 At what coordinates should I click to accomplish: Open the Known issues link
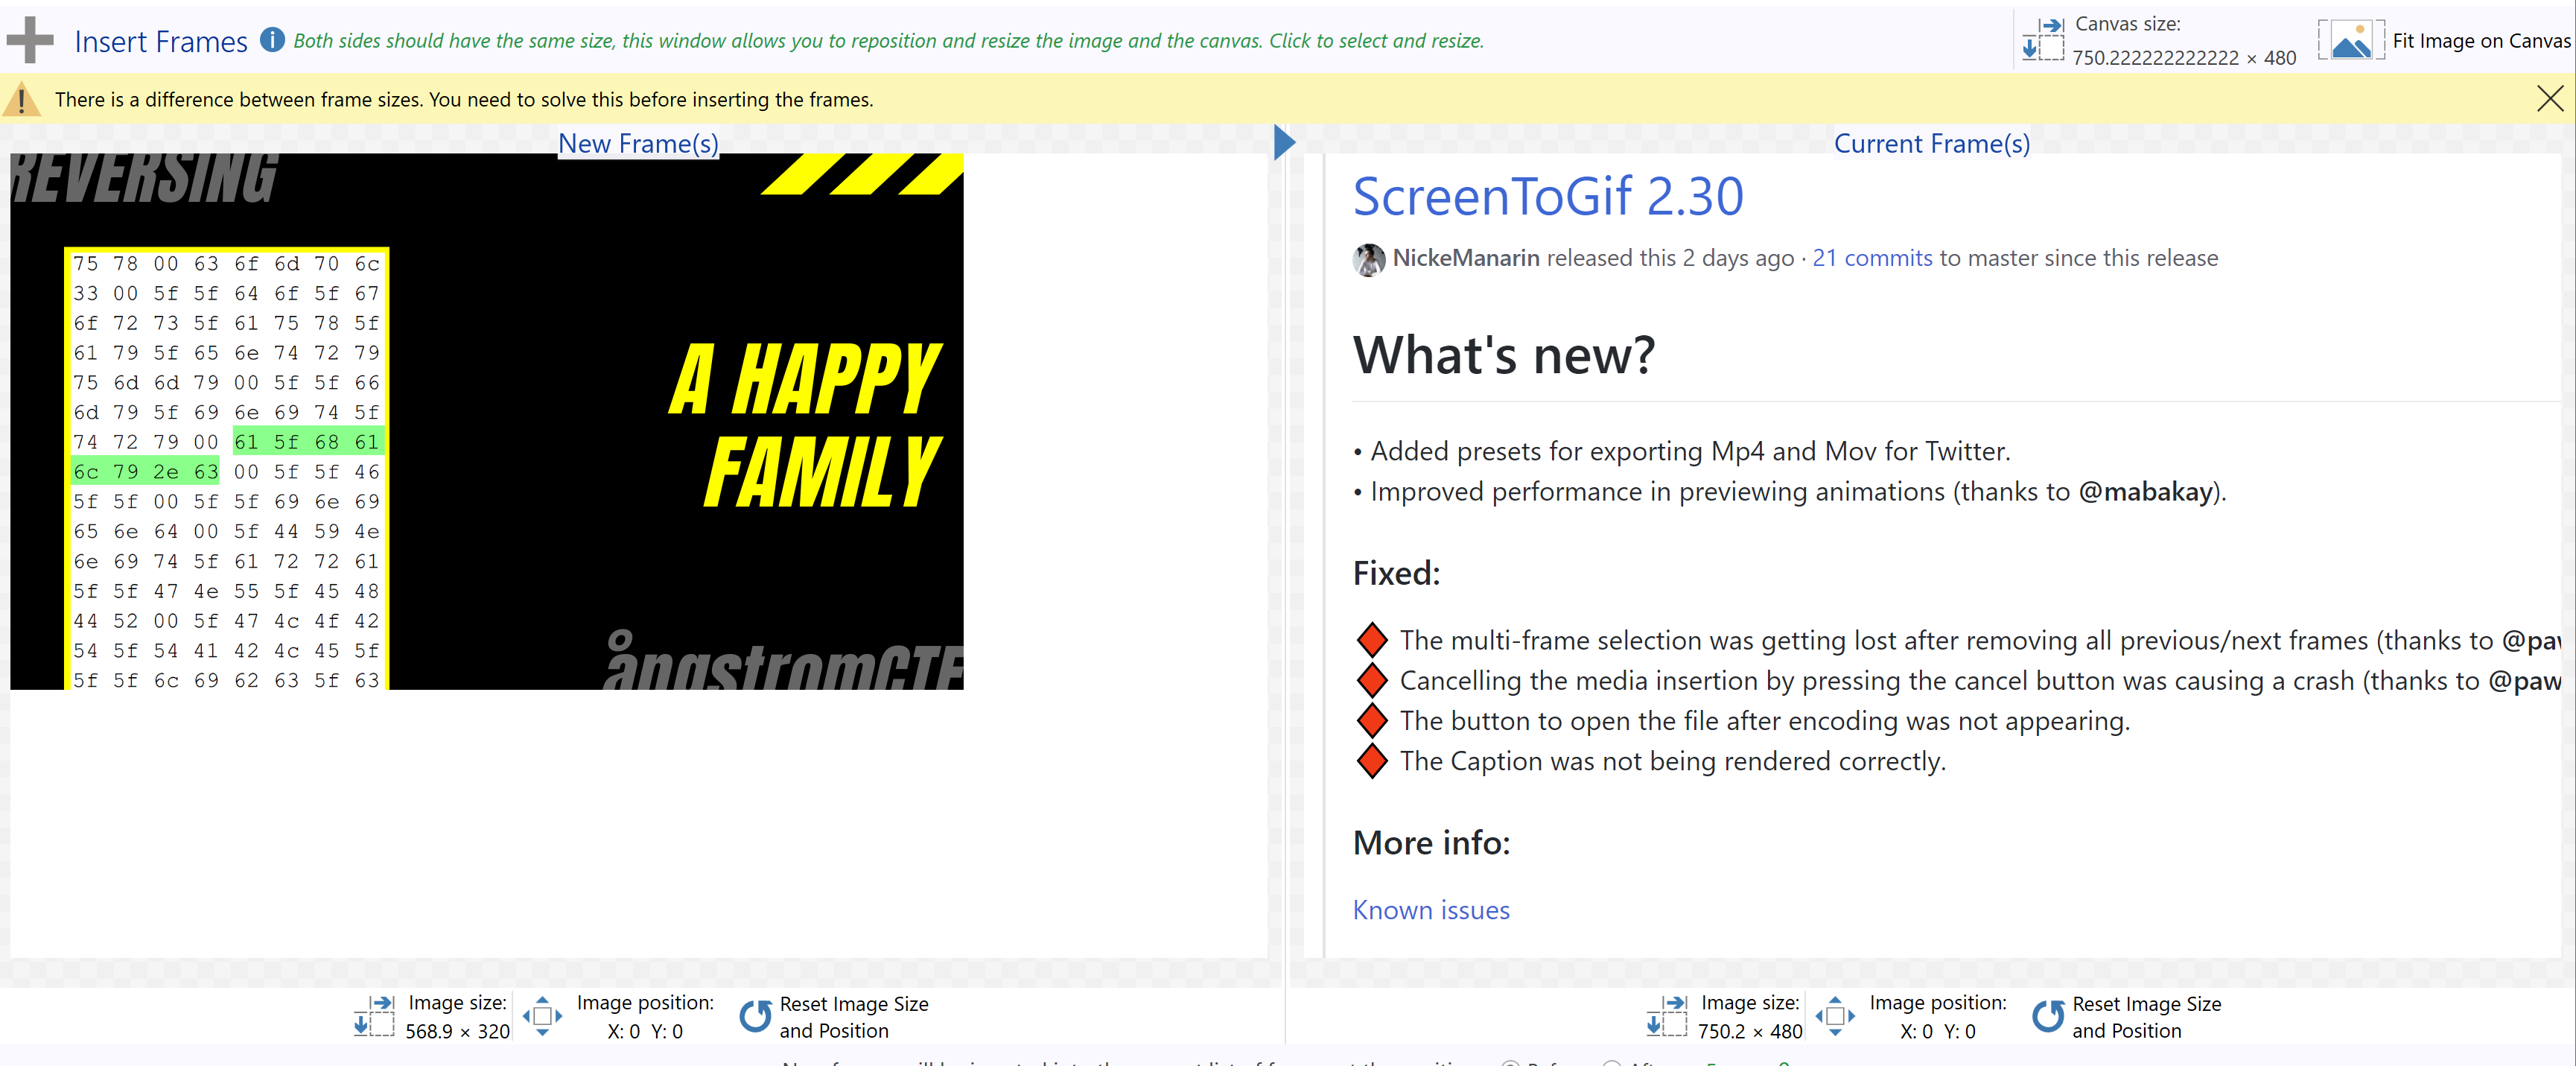coord(1430,910)
